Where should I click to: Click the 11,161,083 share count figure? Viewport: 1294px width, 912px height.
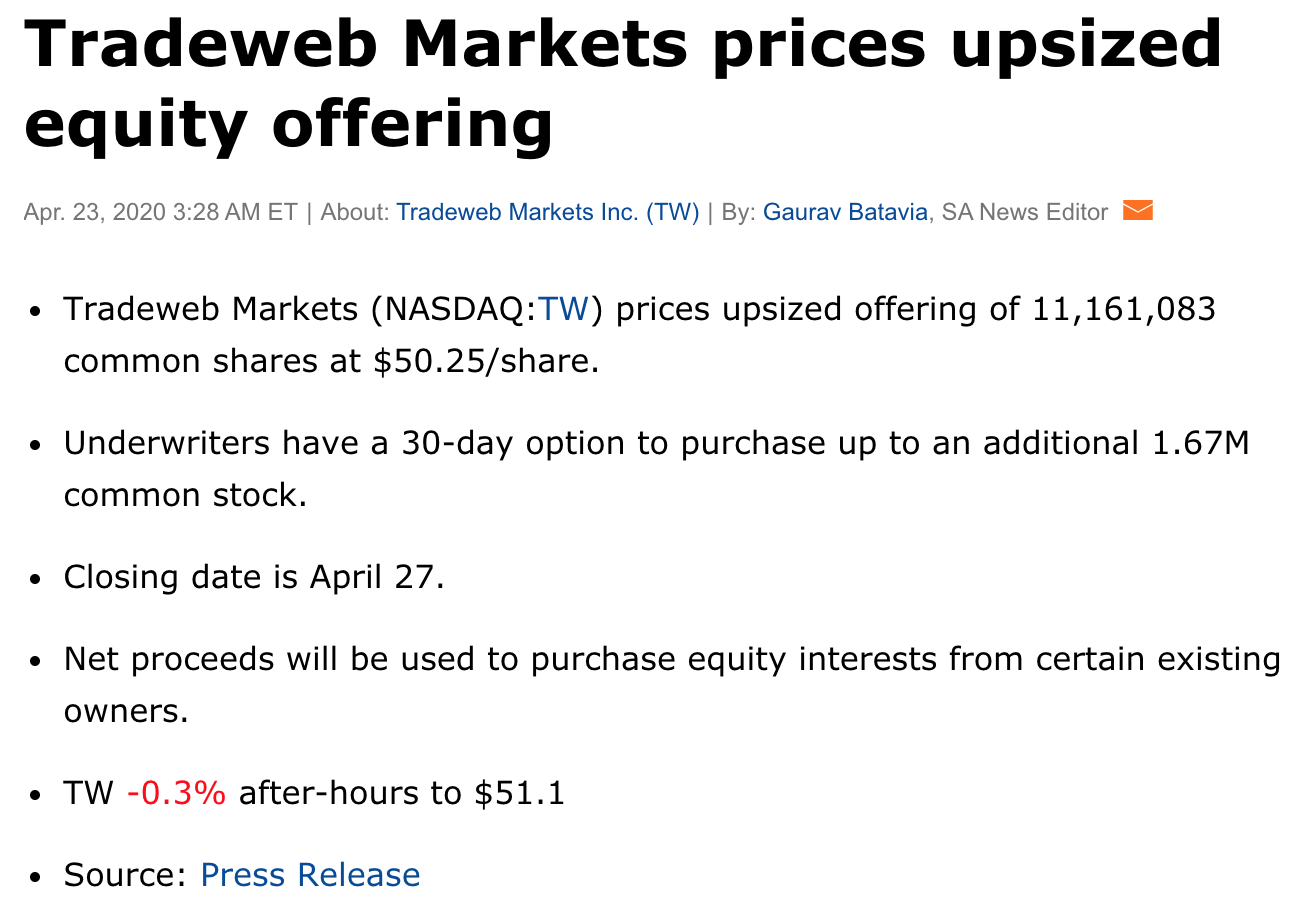(x=1123, y=309)
